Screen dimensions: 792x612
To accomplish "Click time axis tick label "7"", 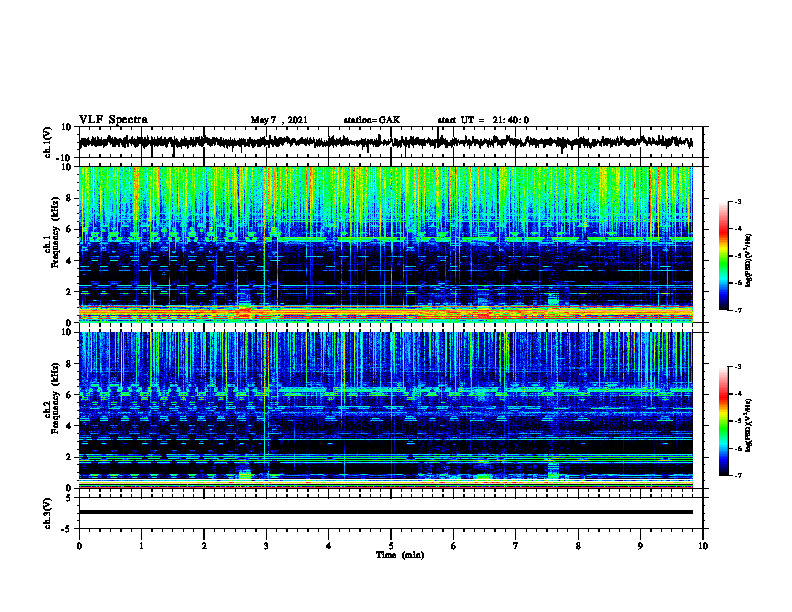I will coord(516,546).
